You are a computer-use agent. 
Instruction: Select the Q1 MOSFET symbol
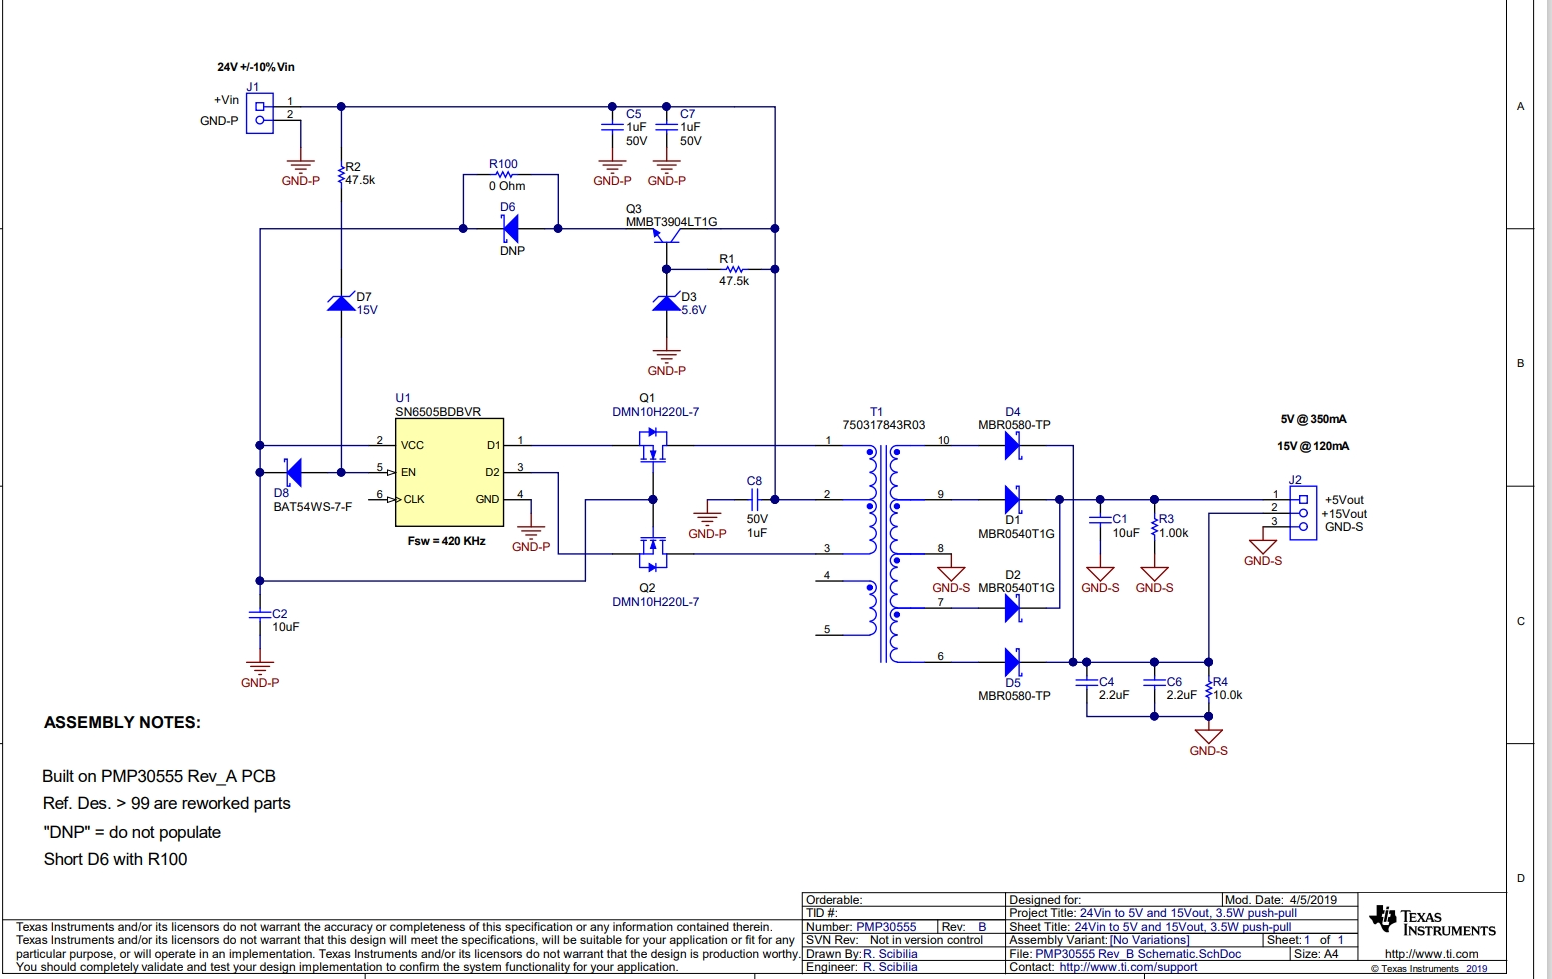coord(652,446)
